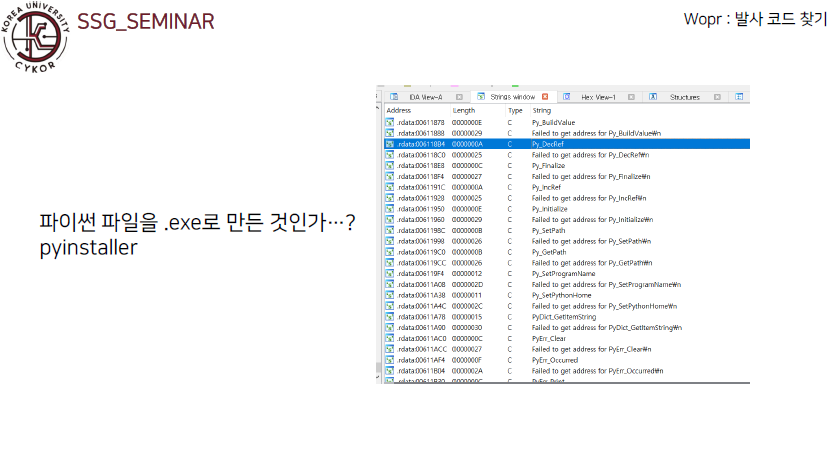The image size is (833, 469).
Task: Select the Strings window tab
Action: pos(512,97)
